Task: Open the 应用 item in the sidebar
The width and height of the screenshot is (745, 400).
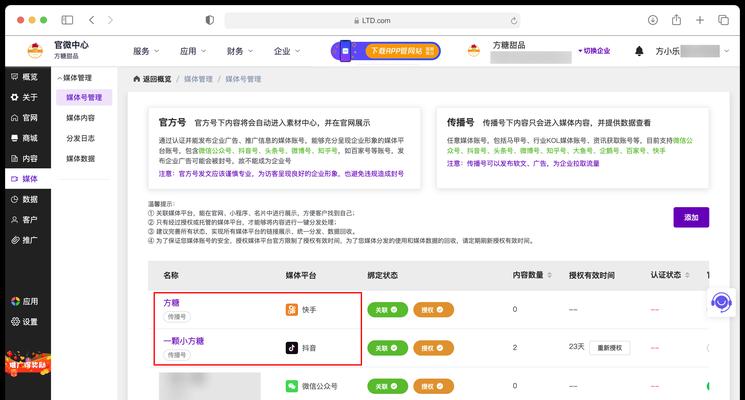Action: pyautogui.click(x=24, y=302)
